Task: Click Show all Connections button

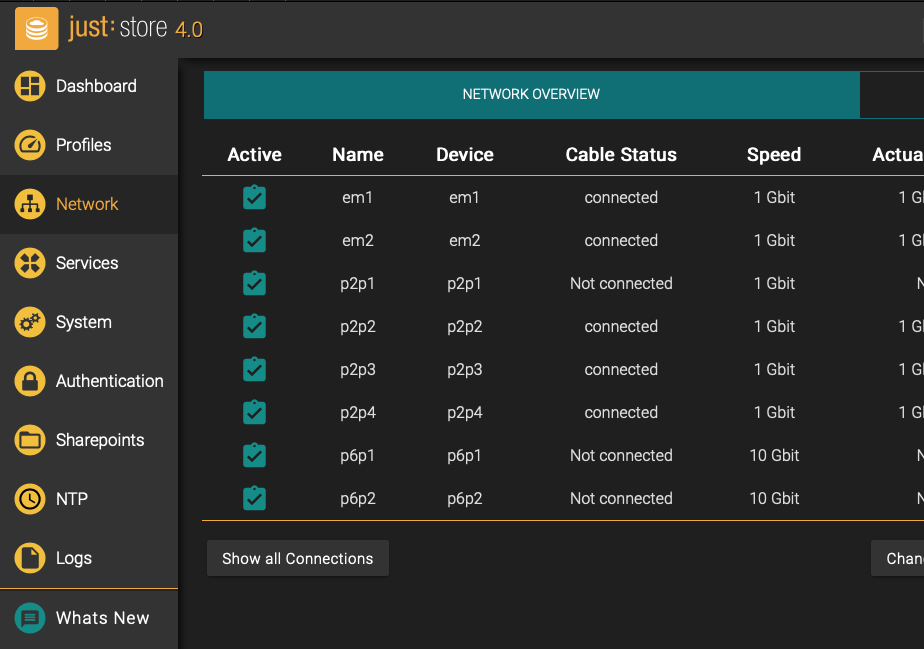Action: pyautogui.click(x=298, y=558)
